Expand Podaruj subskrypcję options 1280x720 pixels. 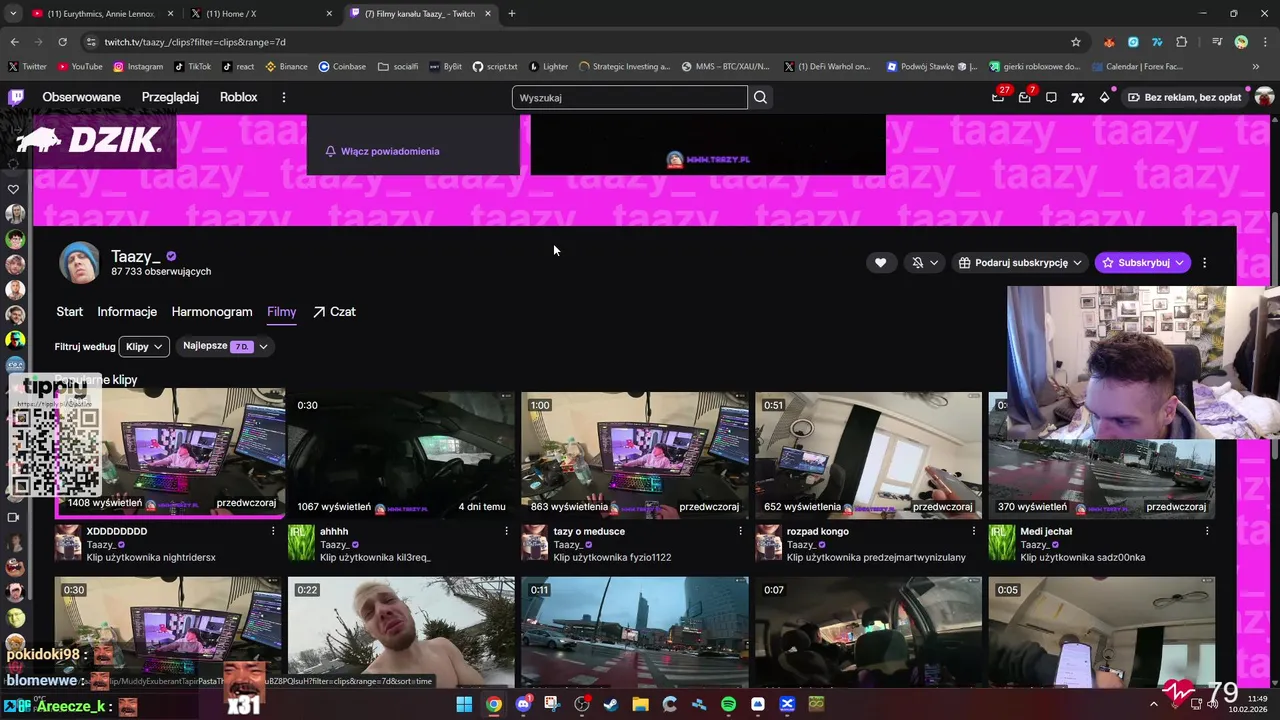(x=1019, y=263)
